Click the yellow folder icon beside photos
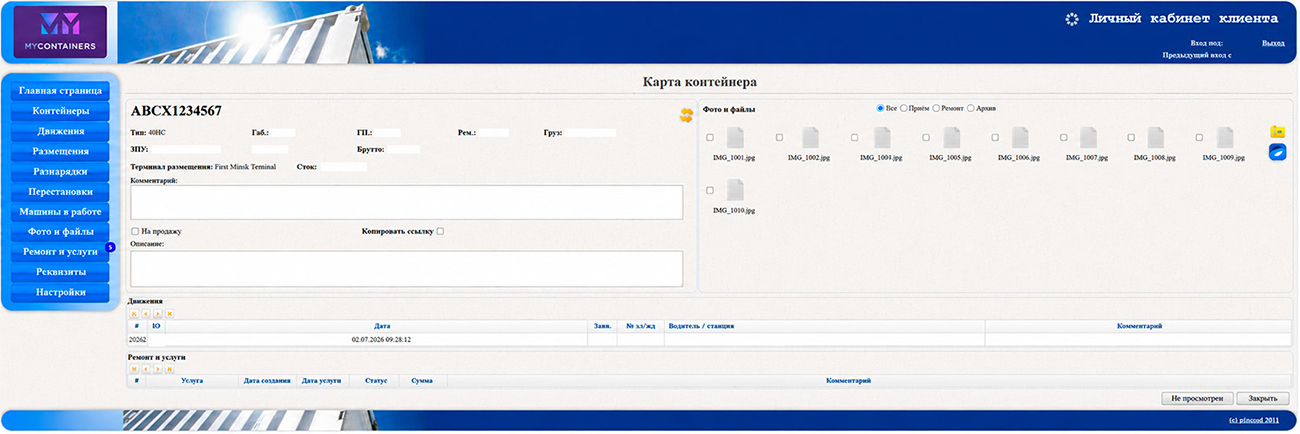Image resolution: width=1300 pixels, height=434 pixels. tap(1277, 131)
